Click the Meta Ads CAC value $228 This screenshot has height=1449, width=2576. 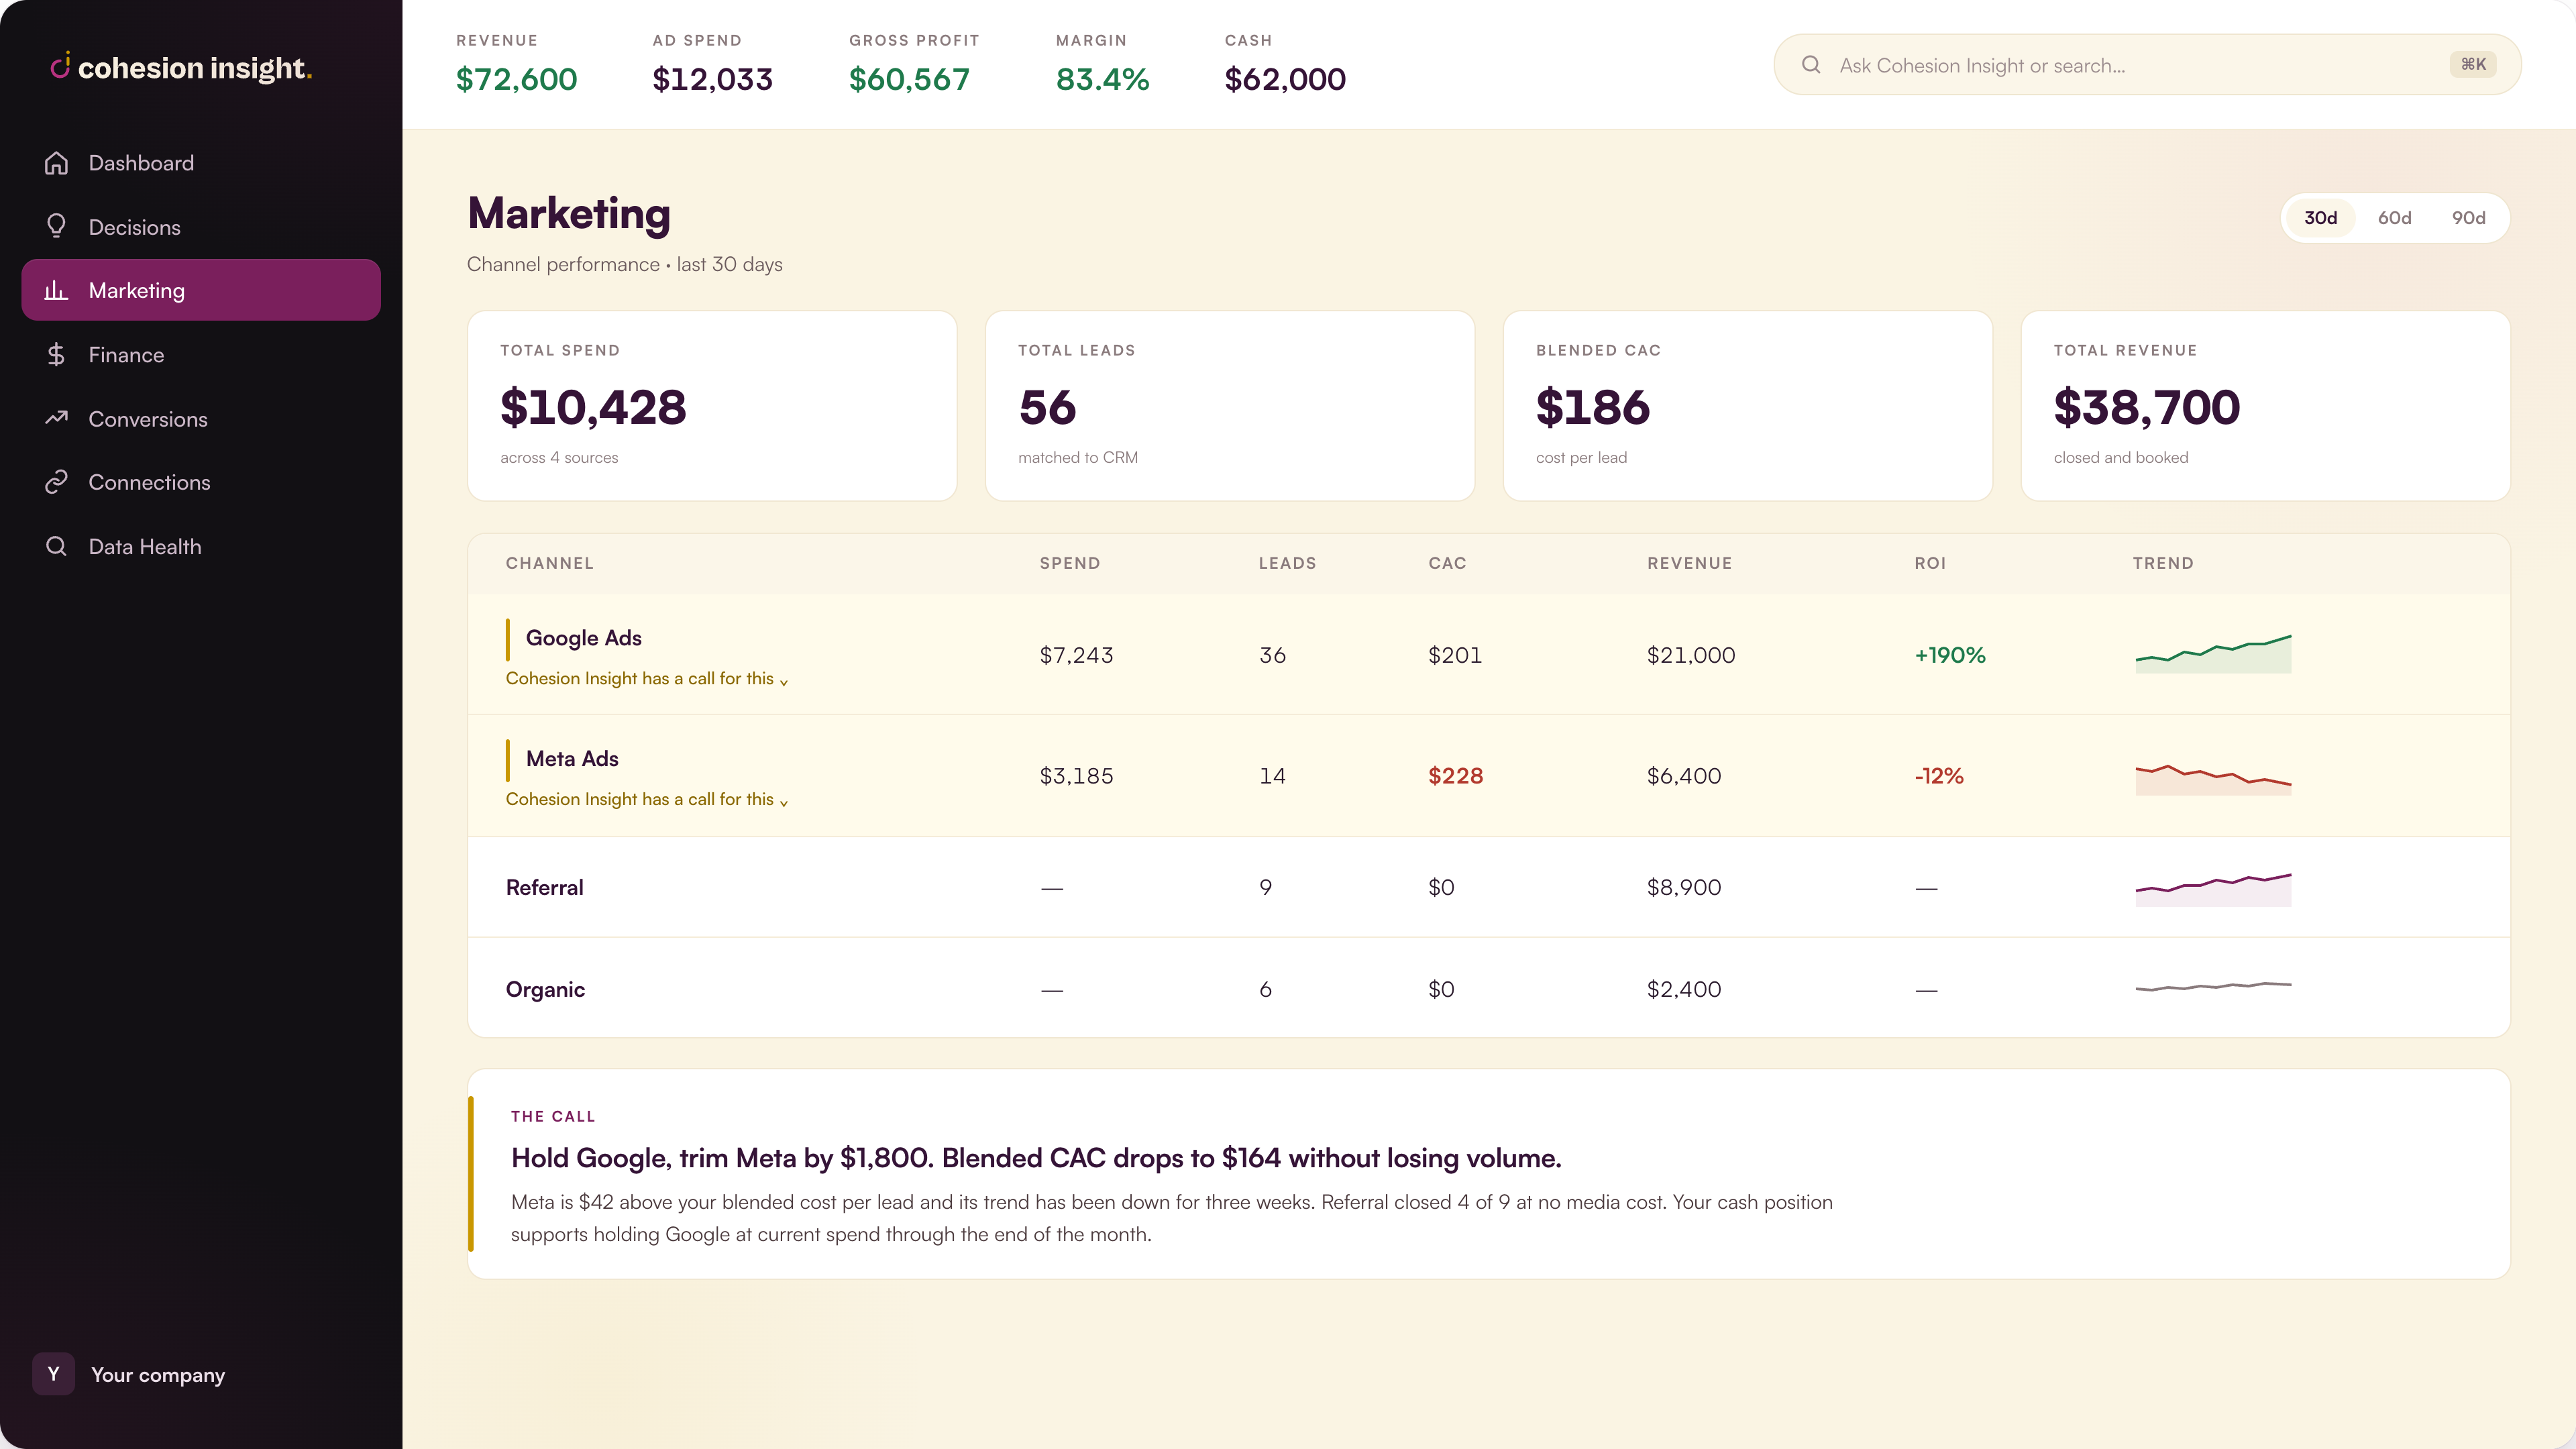tap(1456, 776)
